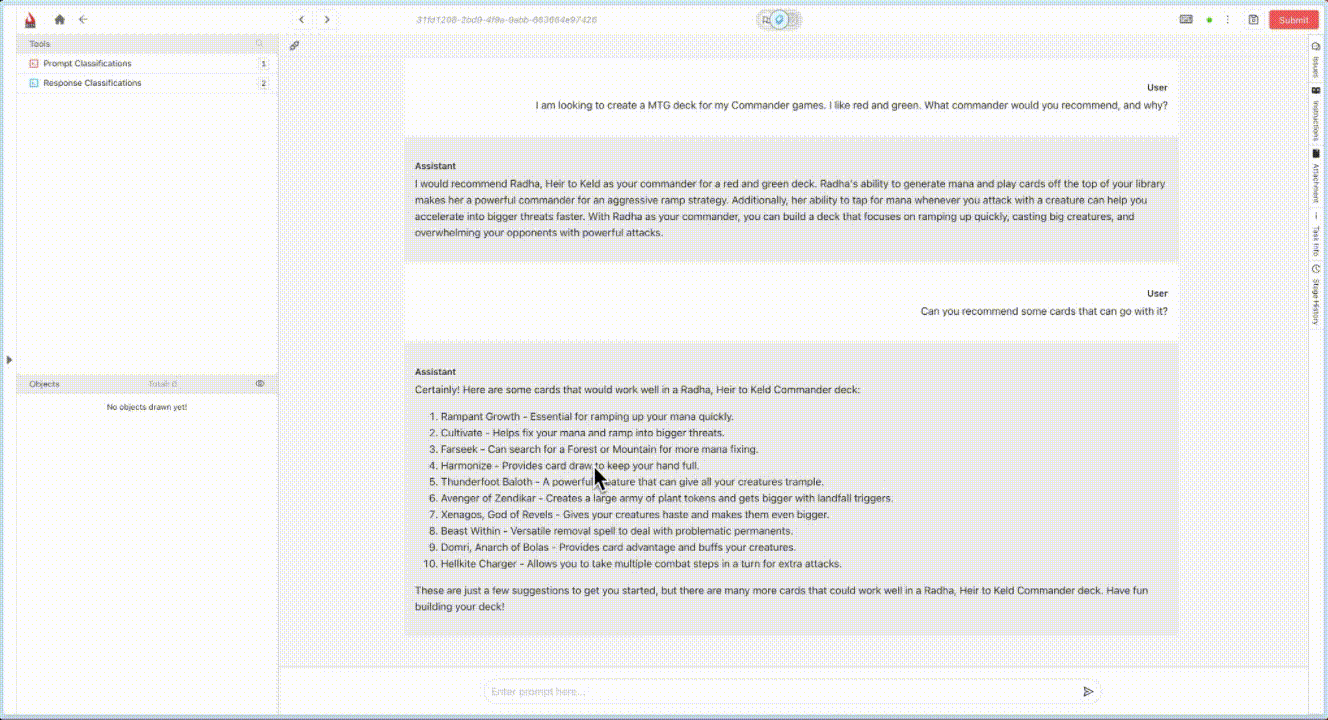
Task: Click list item 'Xenagos, God of Revels'
Action: pos(635,515)
